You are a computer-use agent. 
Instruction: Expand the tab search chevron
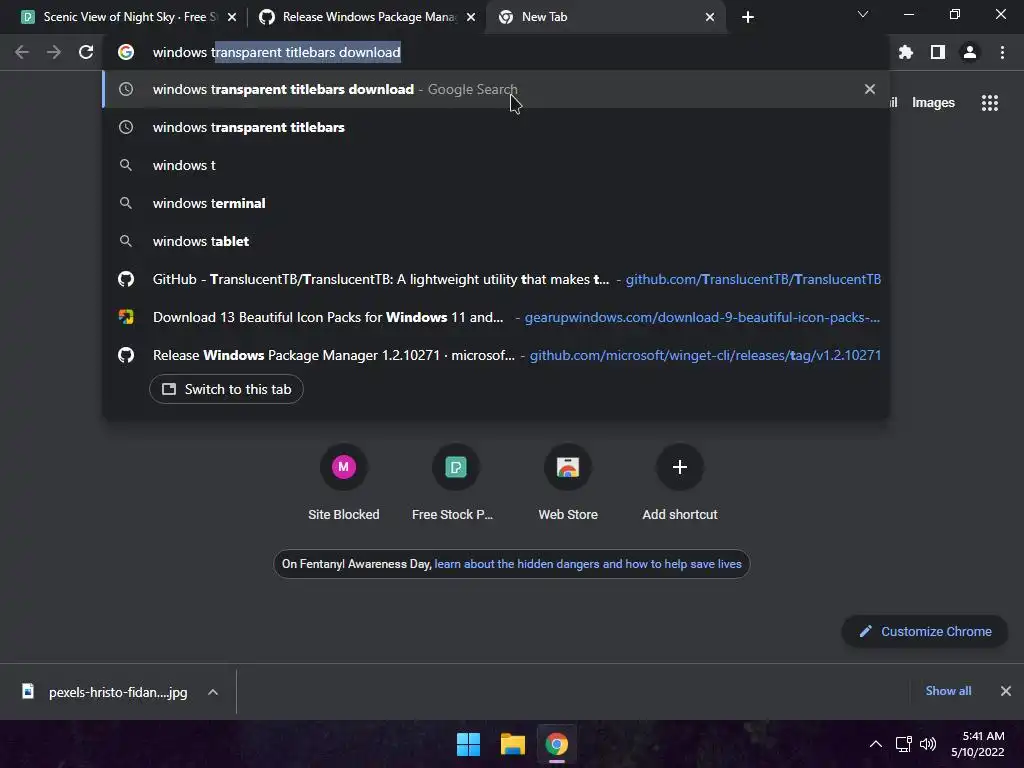(x=863, y=14)
